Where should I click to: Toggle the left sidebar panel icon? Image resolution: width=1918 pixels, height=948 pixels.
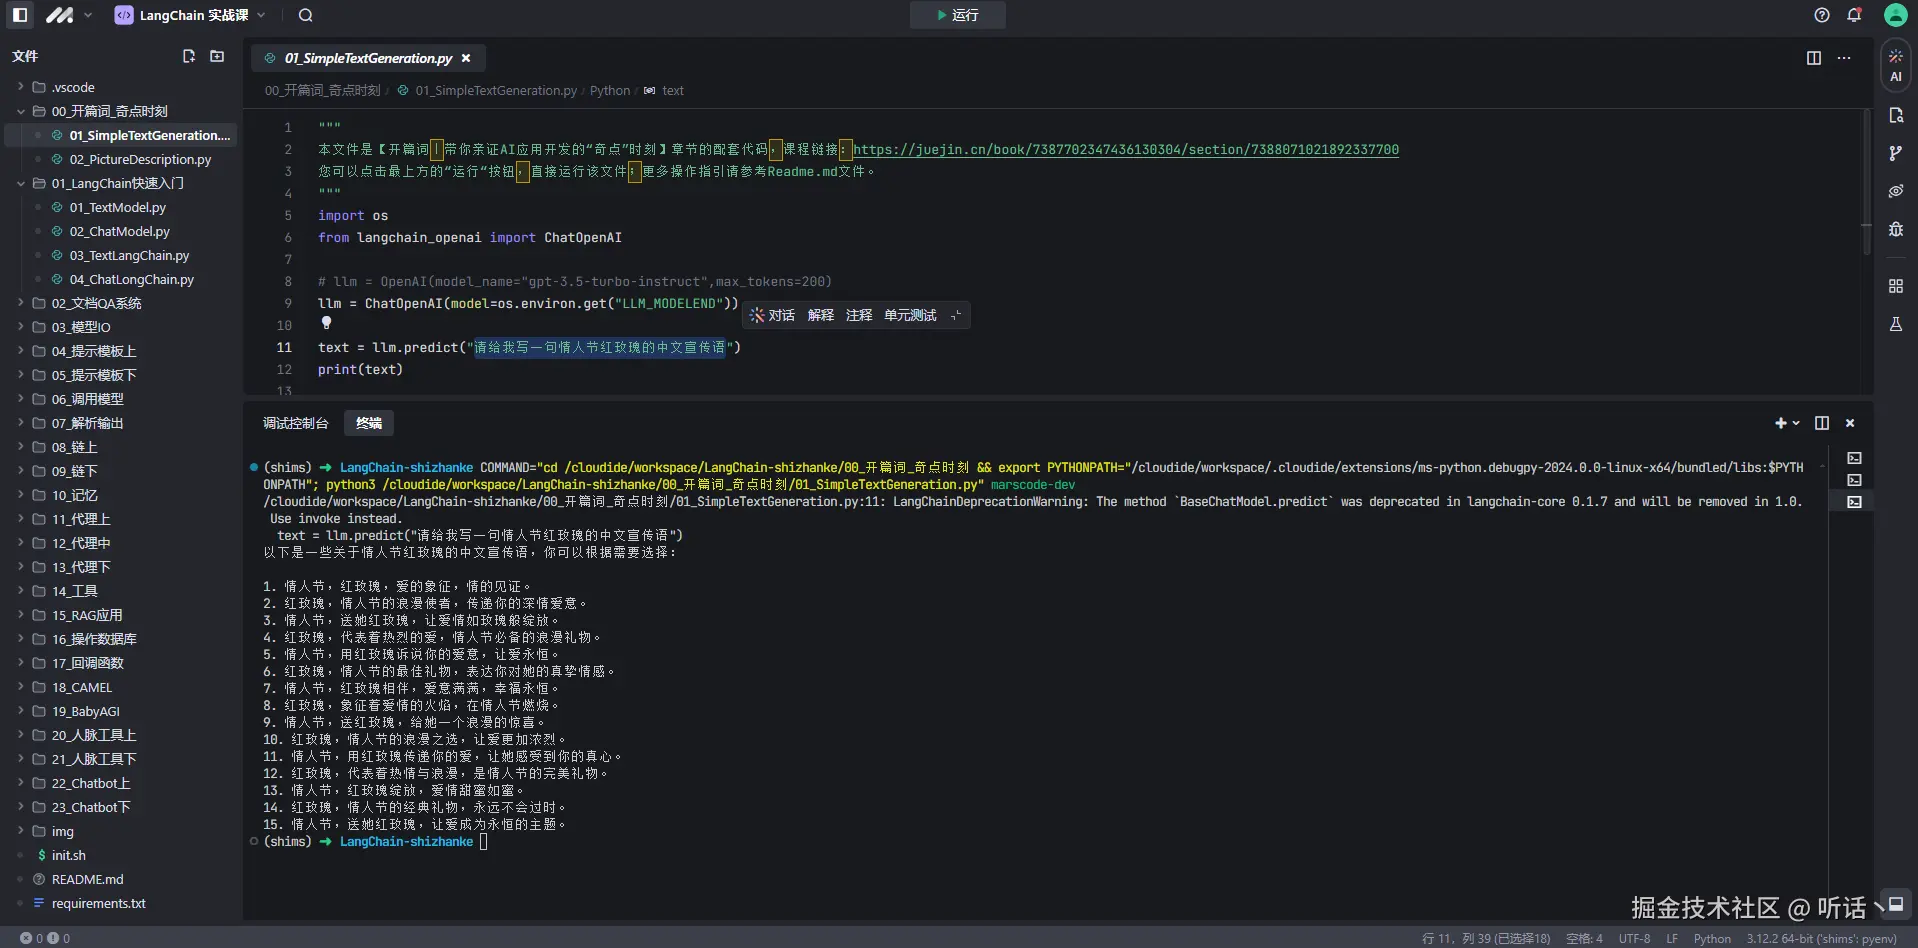click(x=20, y=15)
